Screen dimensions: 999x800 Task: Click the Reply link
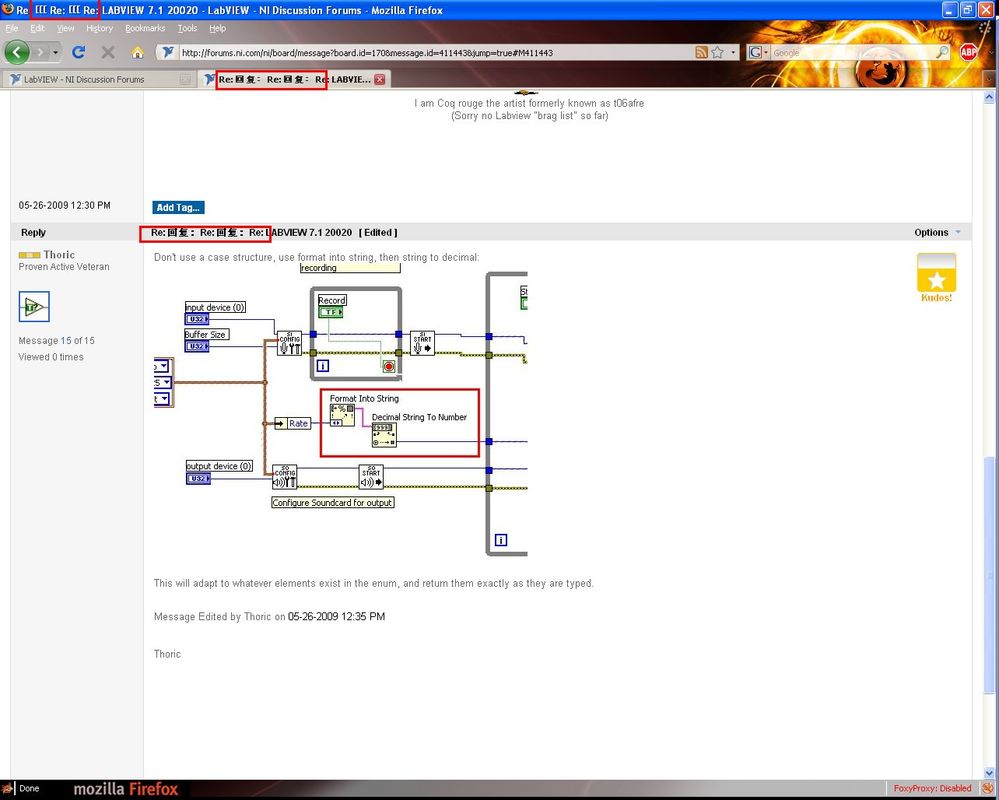click(33, 232)
